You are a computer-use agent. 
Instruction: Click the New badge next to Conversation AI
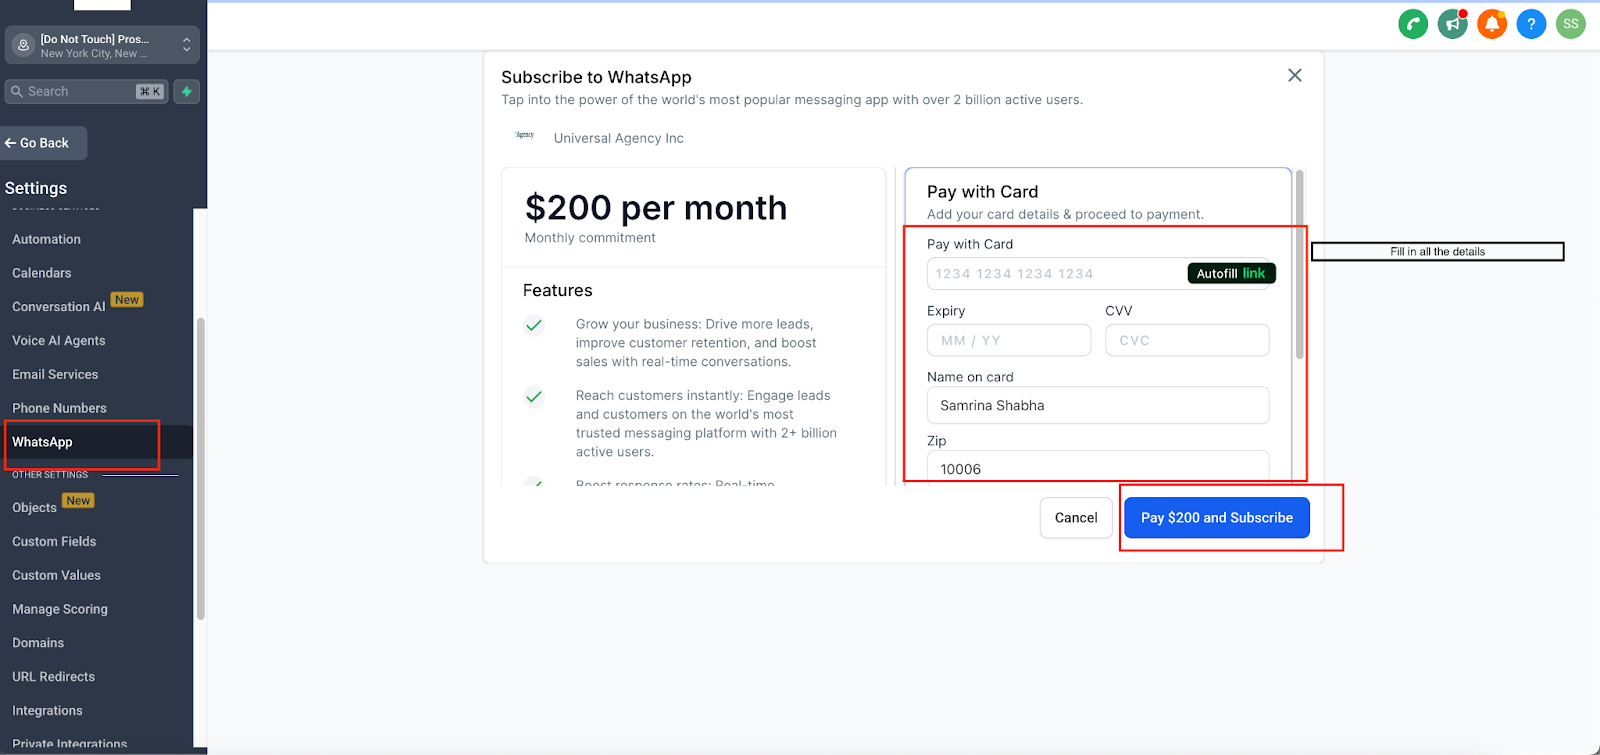click(x=127, y=300)
